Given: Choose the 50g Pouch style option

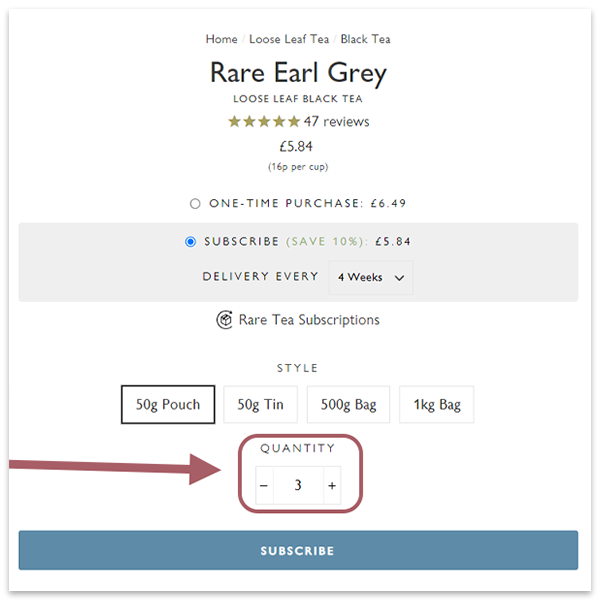Looking at the screenshot, I should click(x=168, y=404).
